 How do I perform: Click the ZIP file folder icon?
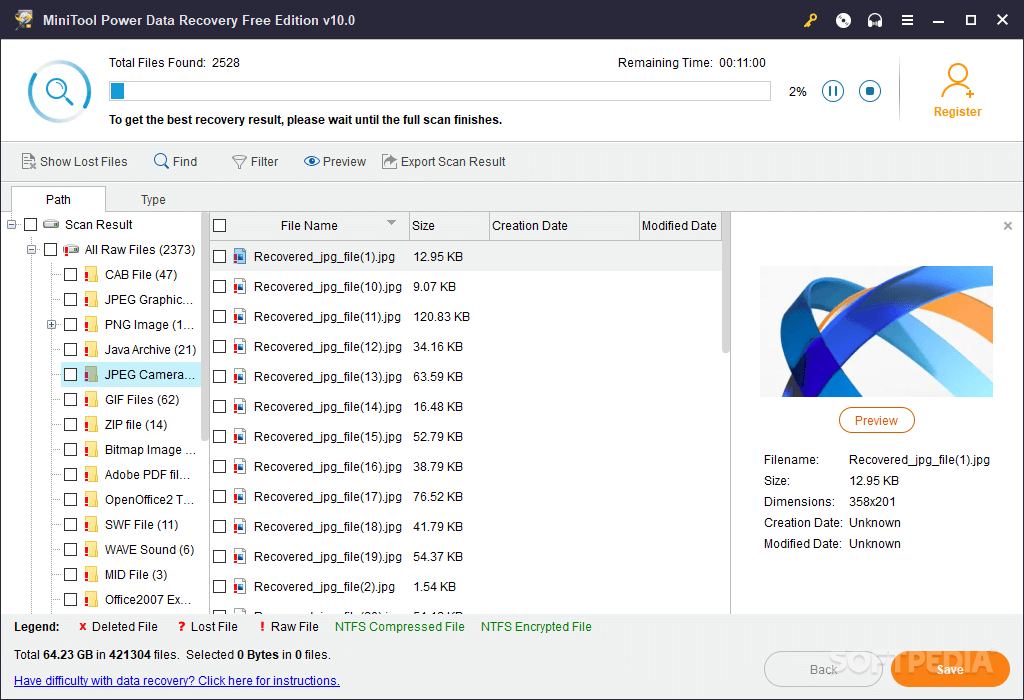tap(91, 424)
